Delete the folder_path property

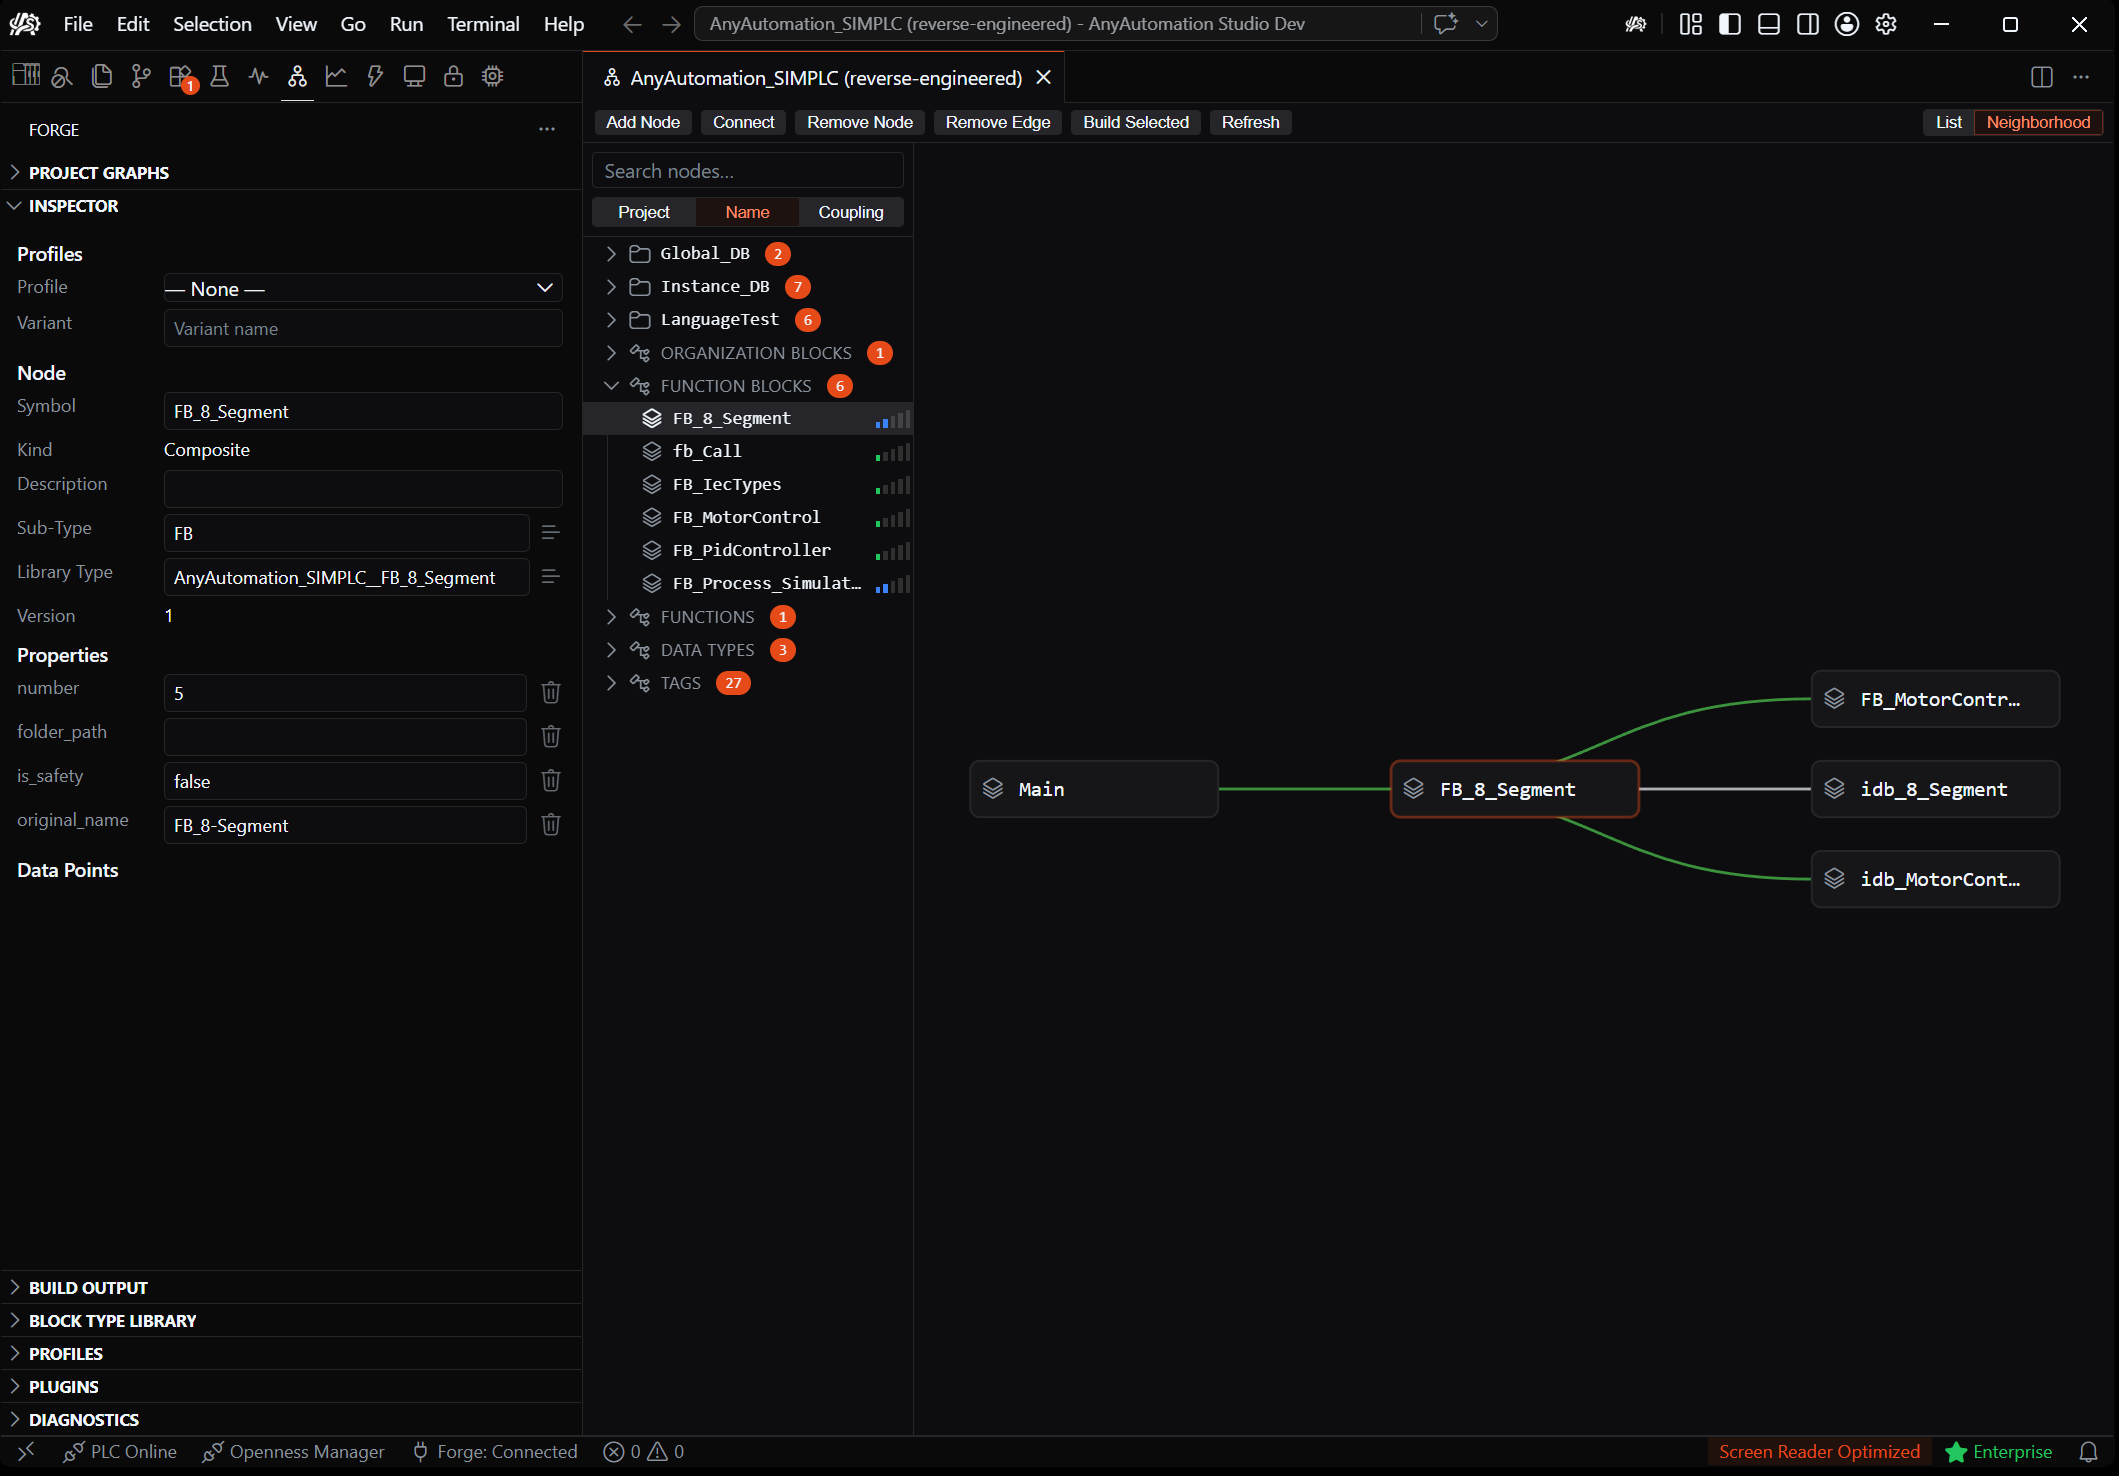point(551,736)
